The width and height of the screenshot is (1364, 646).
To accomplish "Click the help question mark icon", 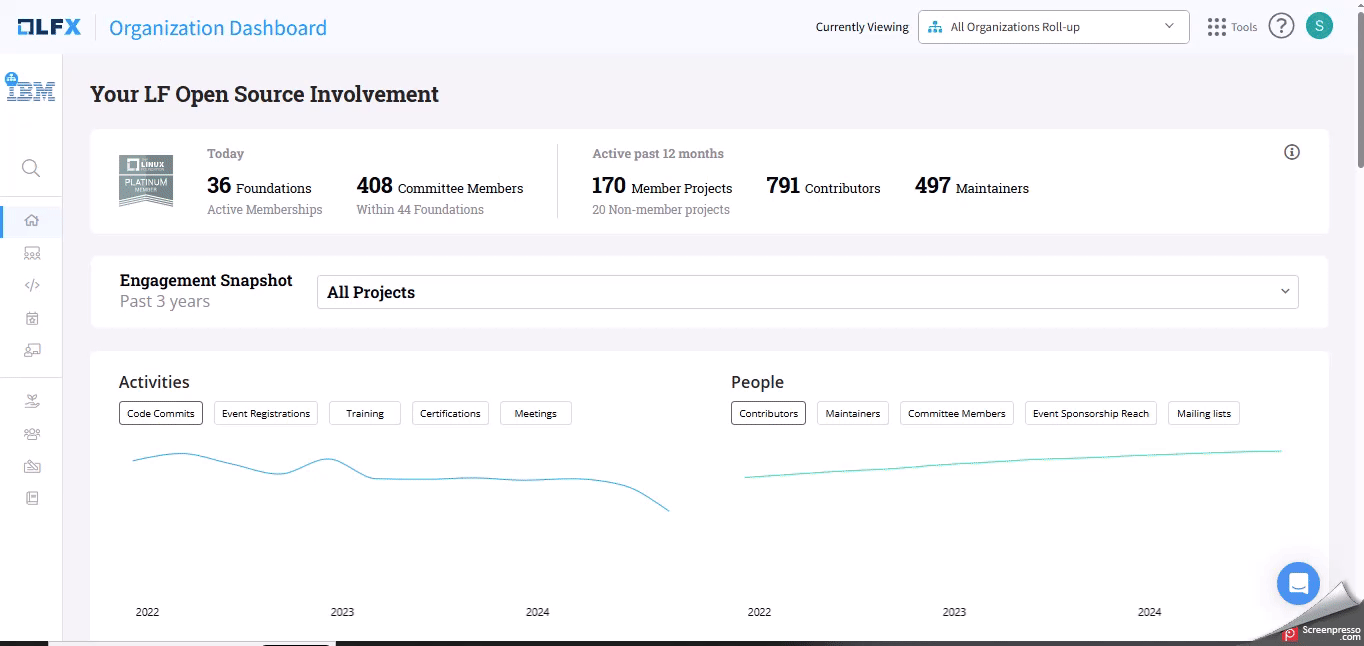I will [1281, 27].
